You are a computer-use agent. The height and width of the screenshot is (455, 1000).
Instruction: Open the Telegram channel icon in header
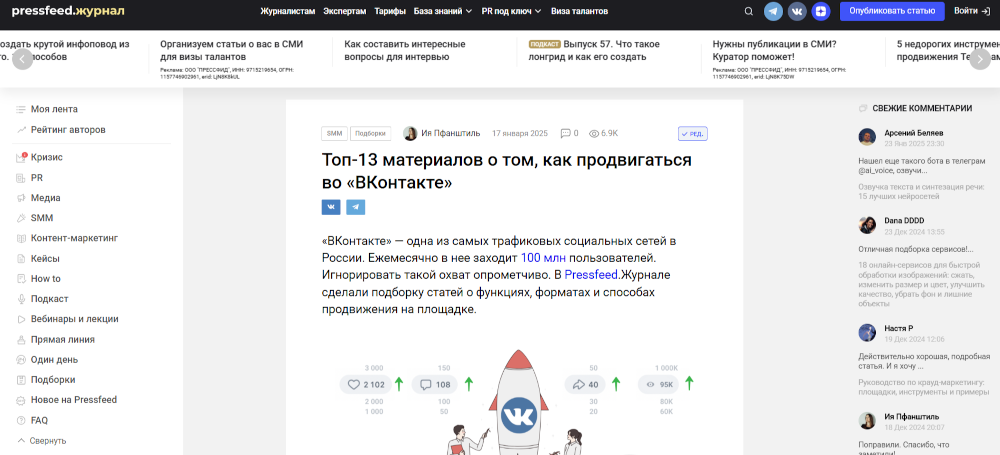774,11
